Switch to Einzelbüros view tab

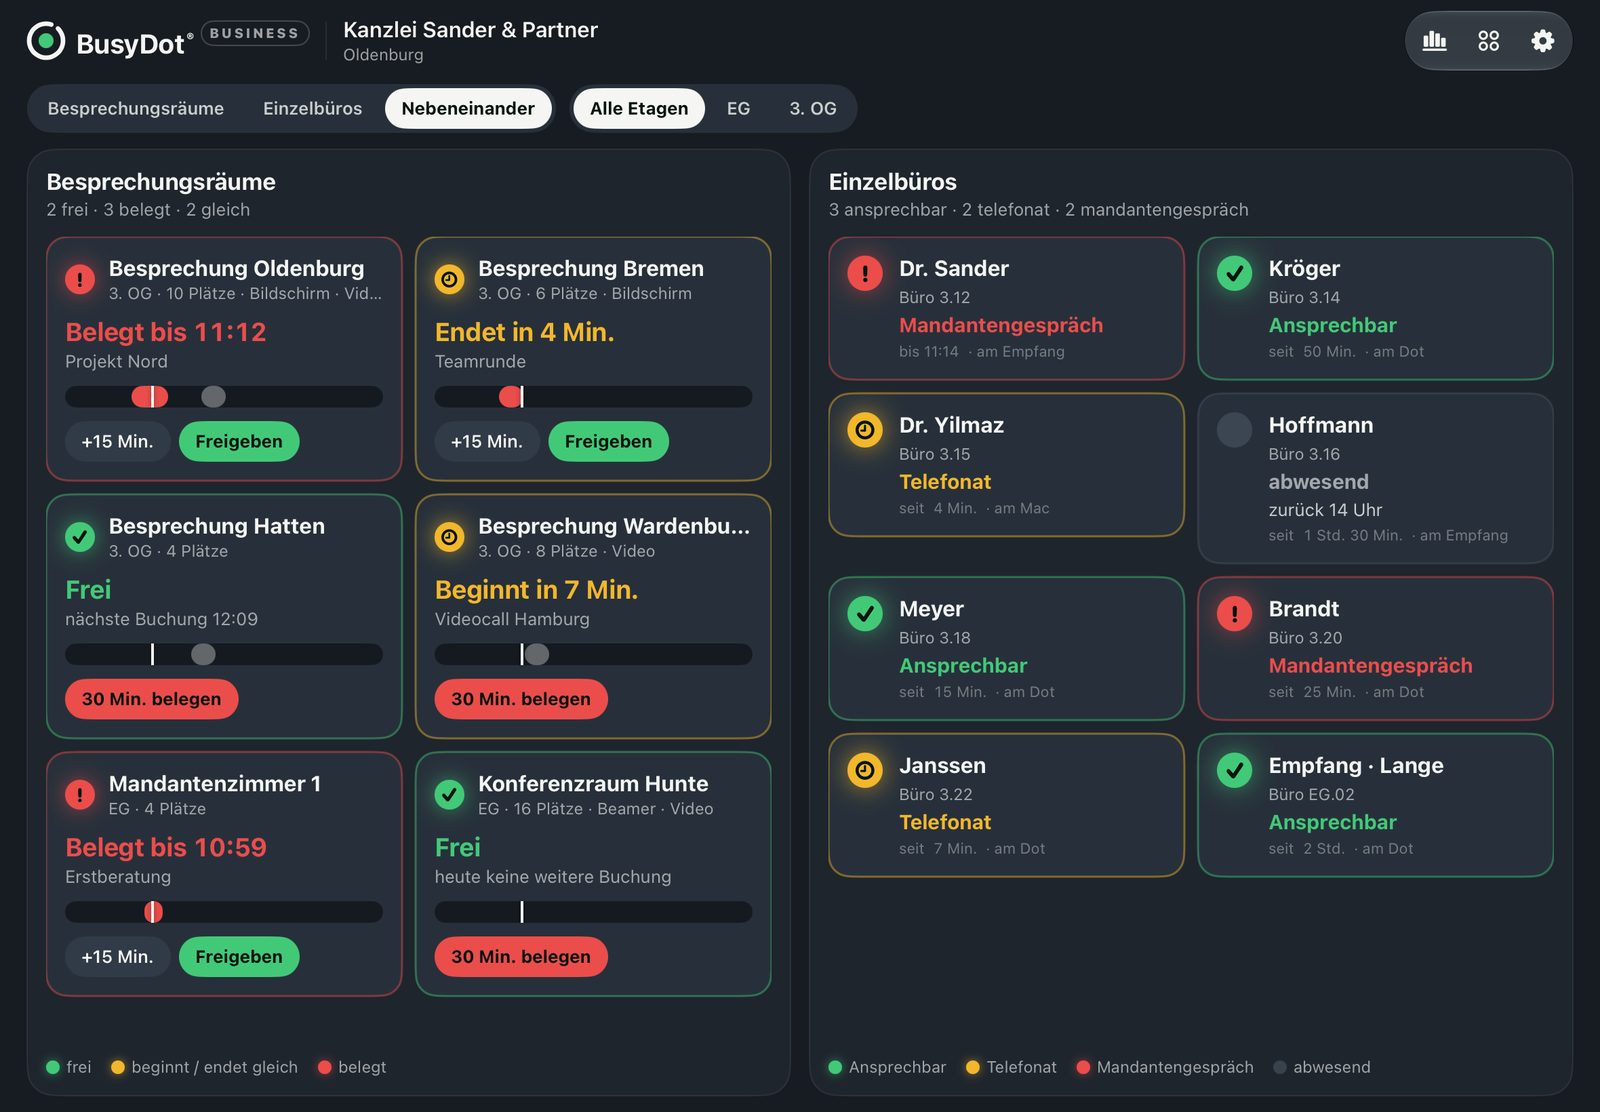click(313, 108)
